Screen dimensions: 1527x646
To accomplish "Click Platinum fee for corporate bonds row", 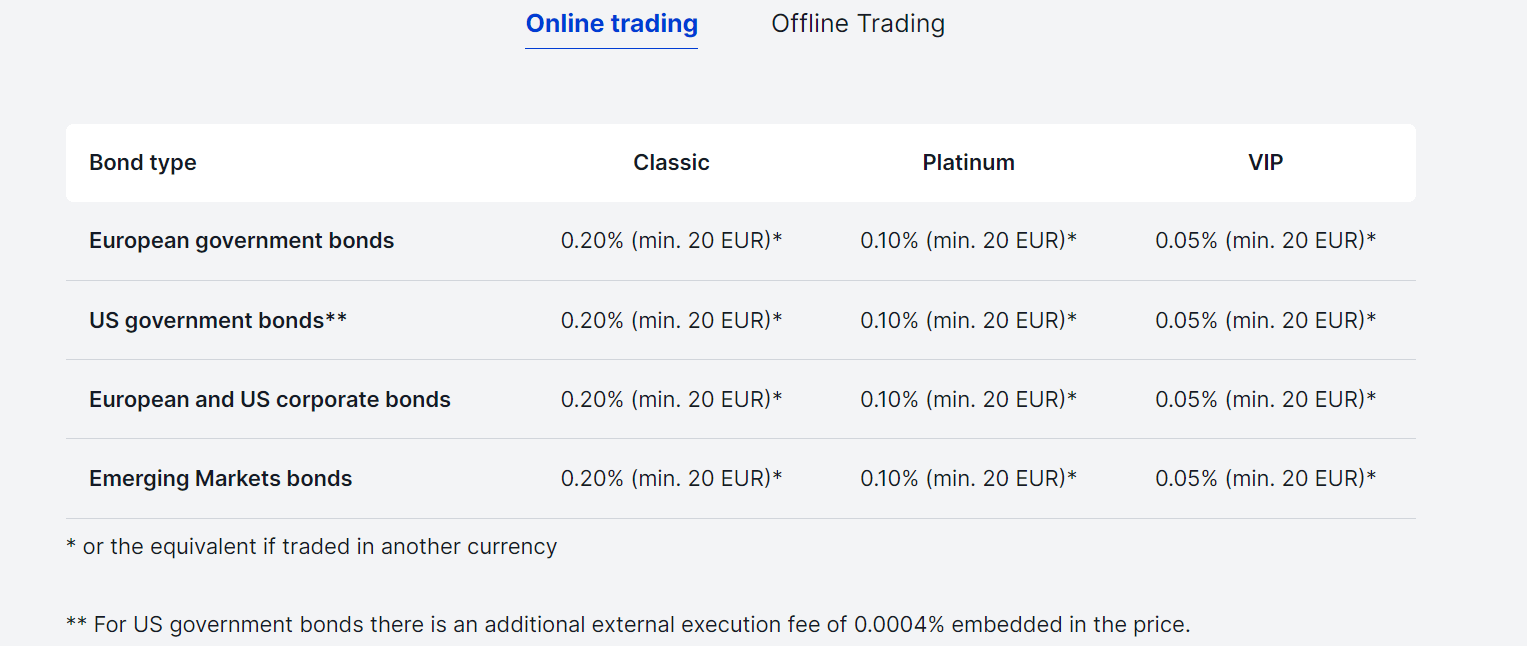I will pyautogui.click(x=969, y=400).
